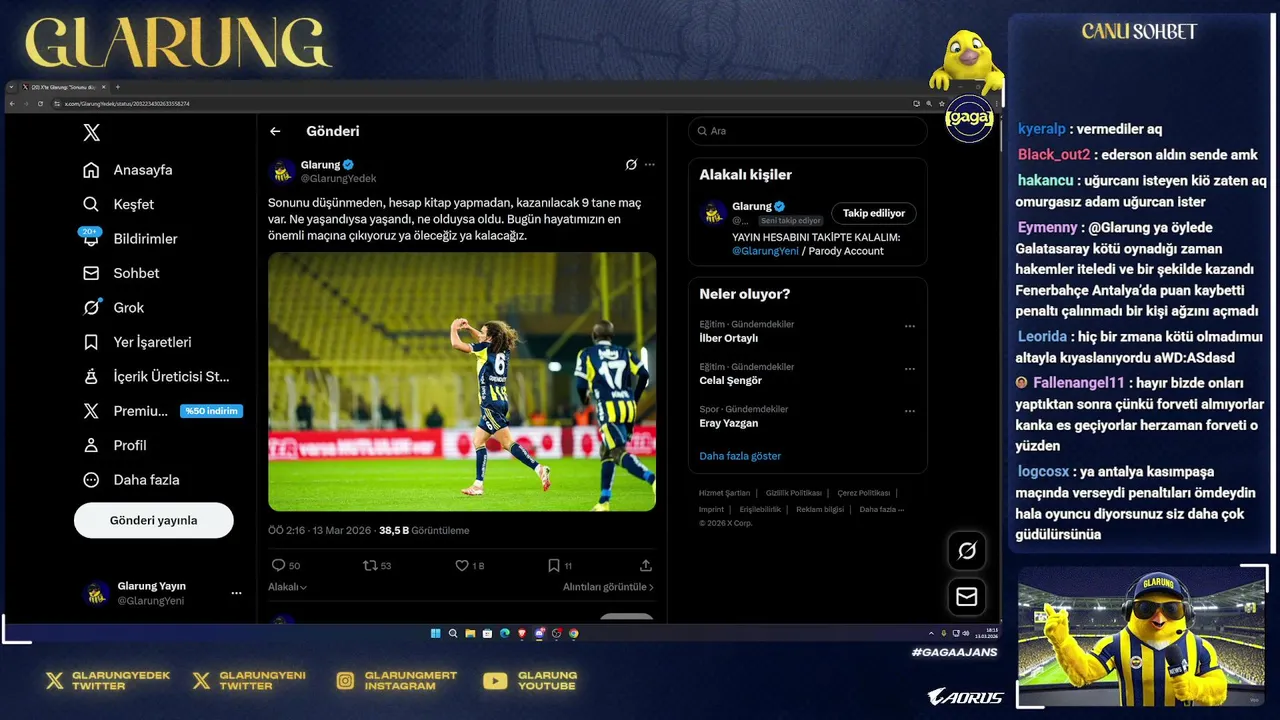
Task: Open Brave browser from the taskbar
Action: pyautogui.click(x=522, y=633)
